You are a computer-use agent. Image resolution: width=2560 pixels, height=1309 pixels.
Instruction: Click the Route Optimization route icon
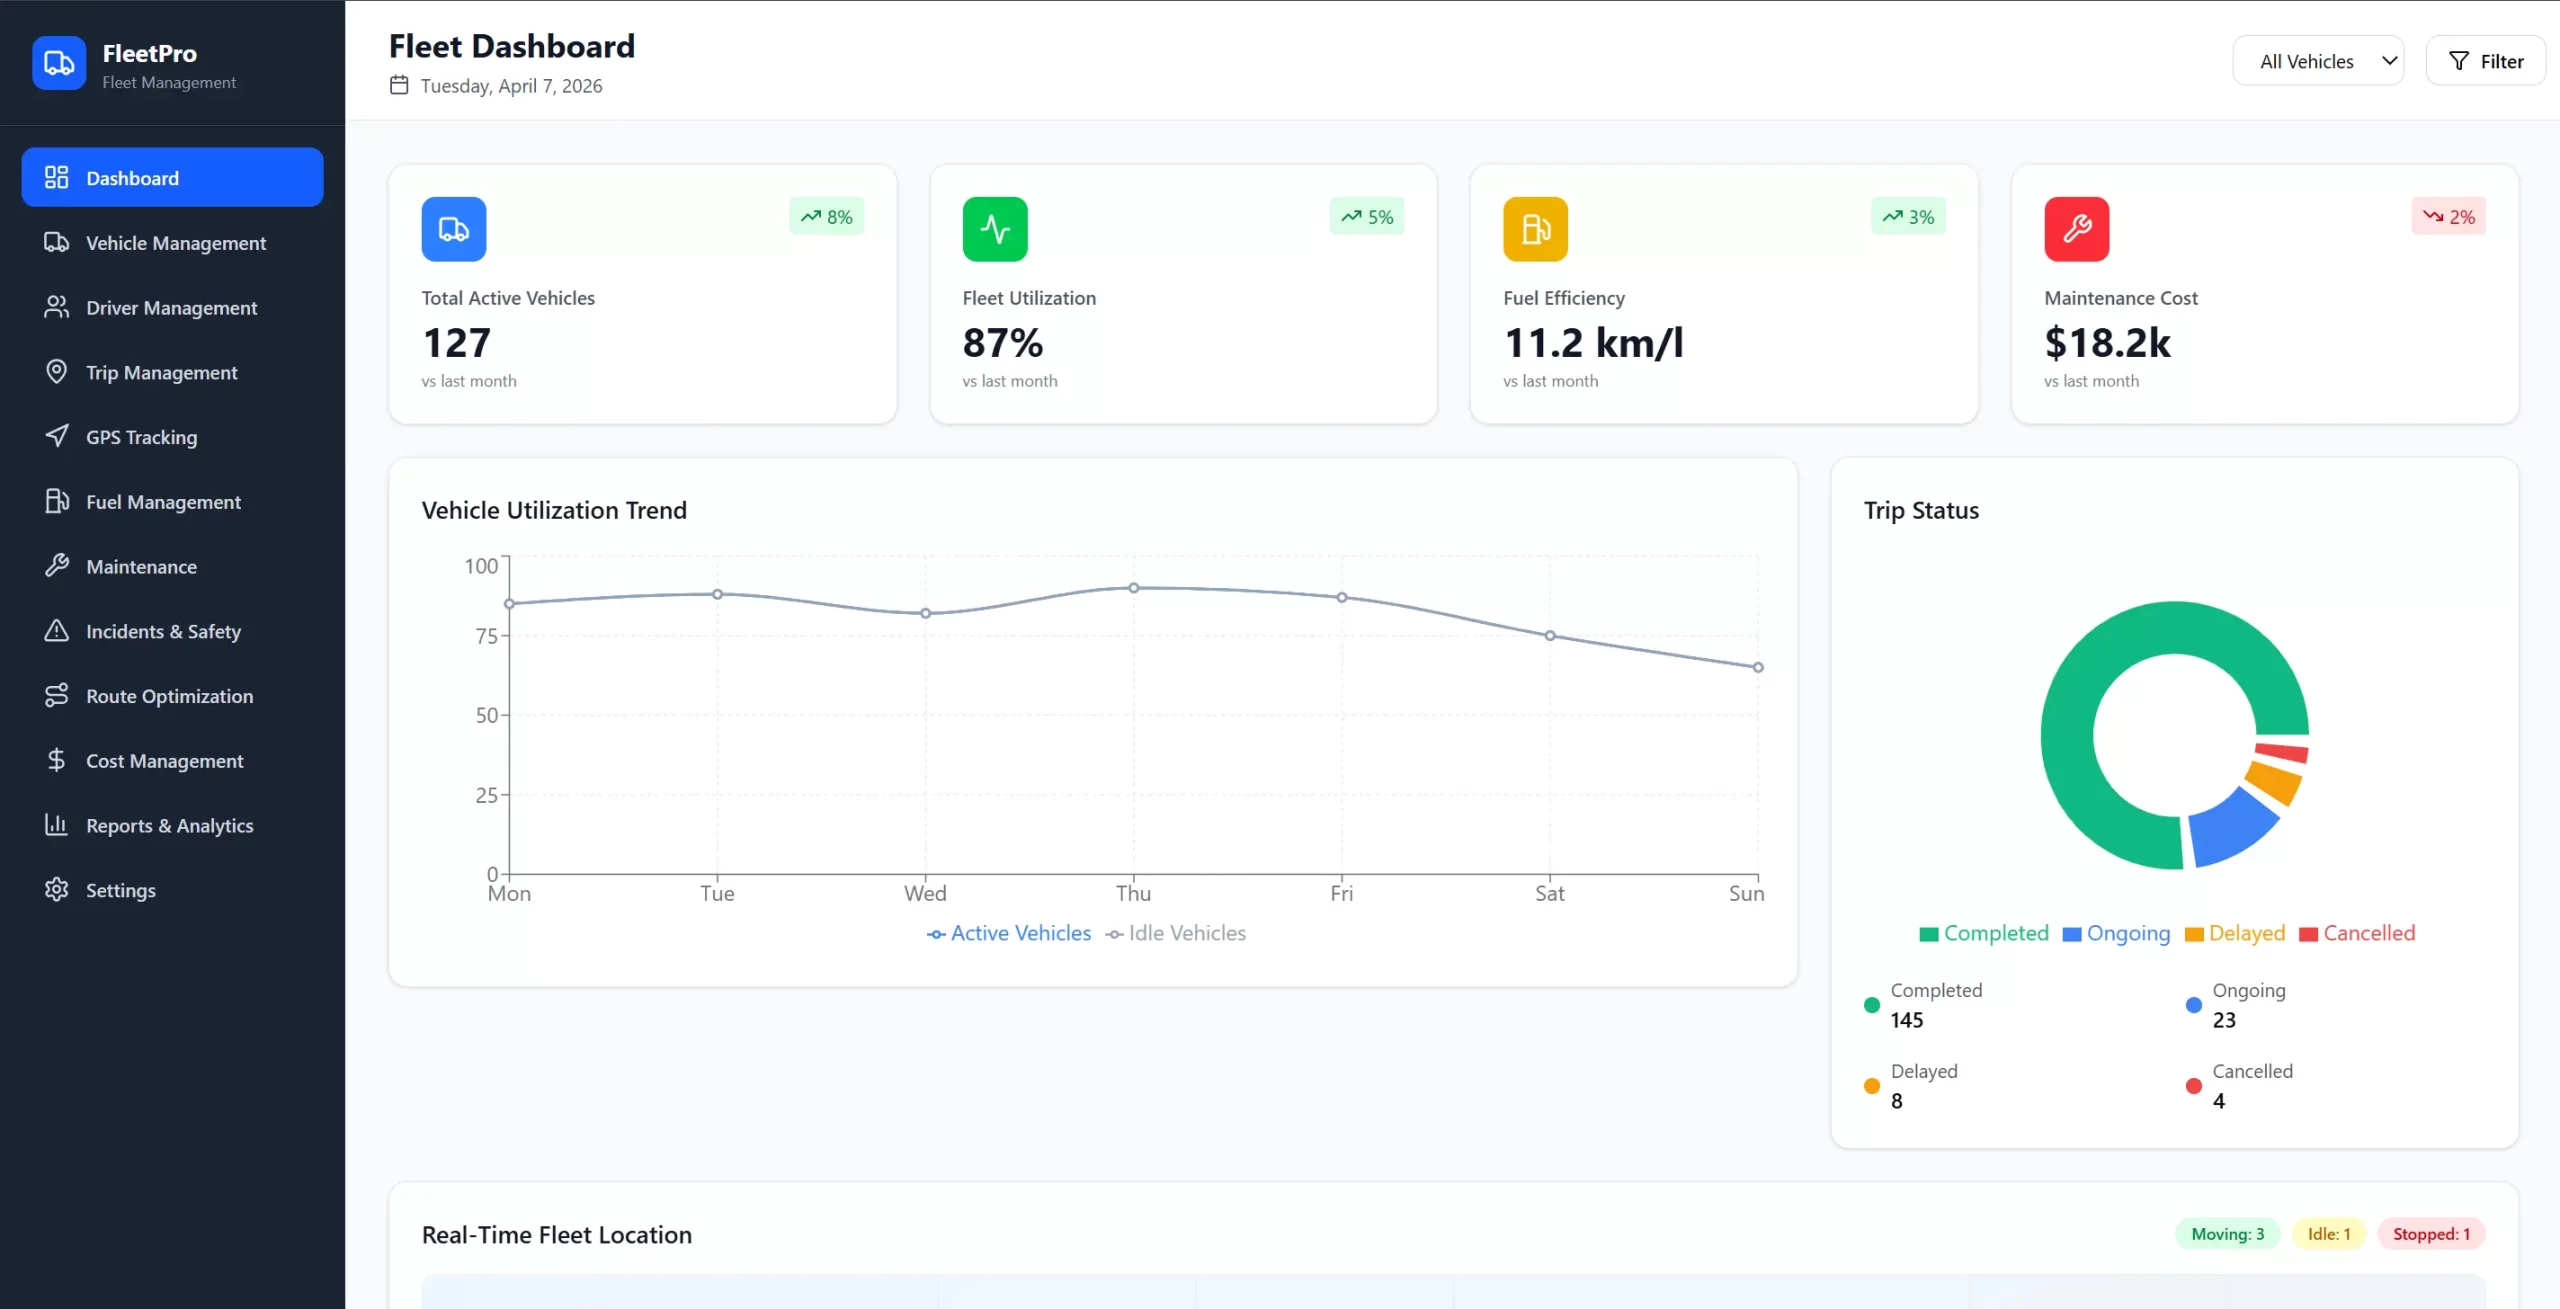click(57, 696)
